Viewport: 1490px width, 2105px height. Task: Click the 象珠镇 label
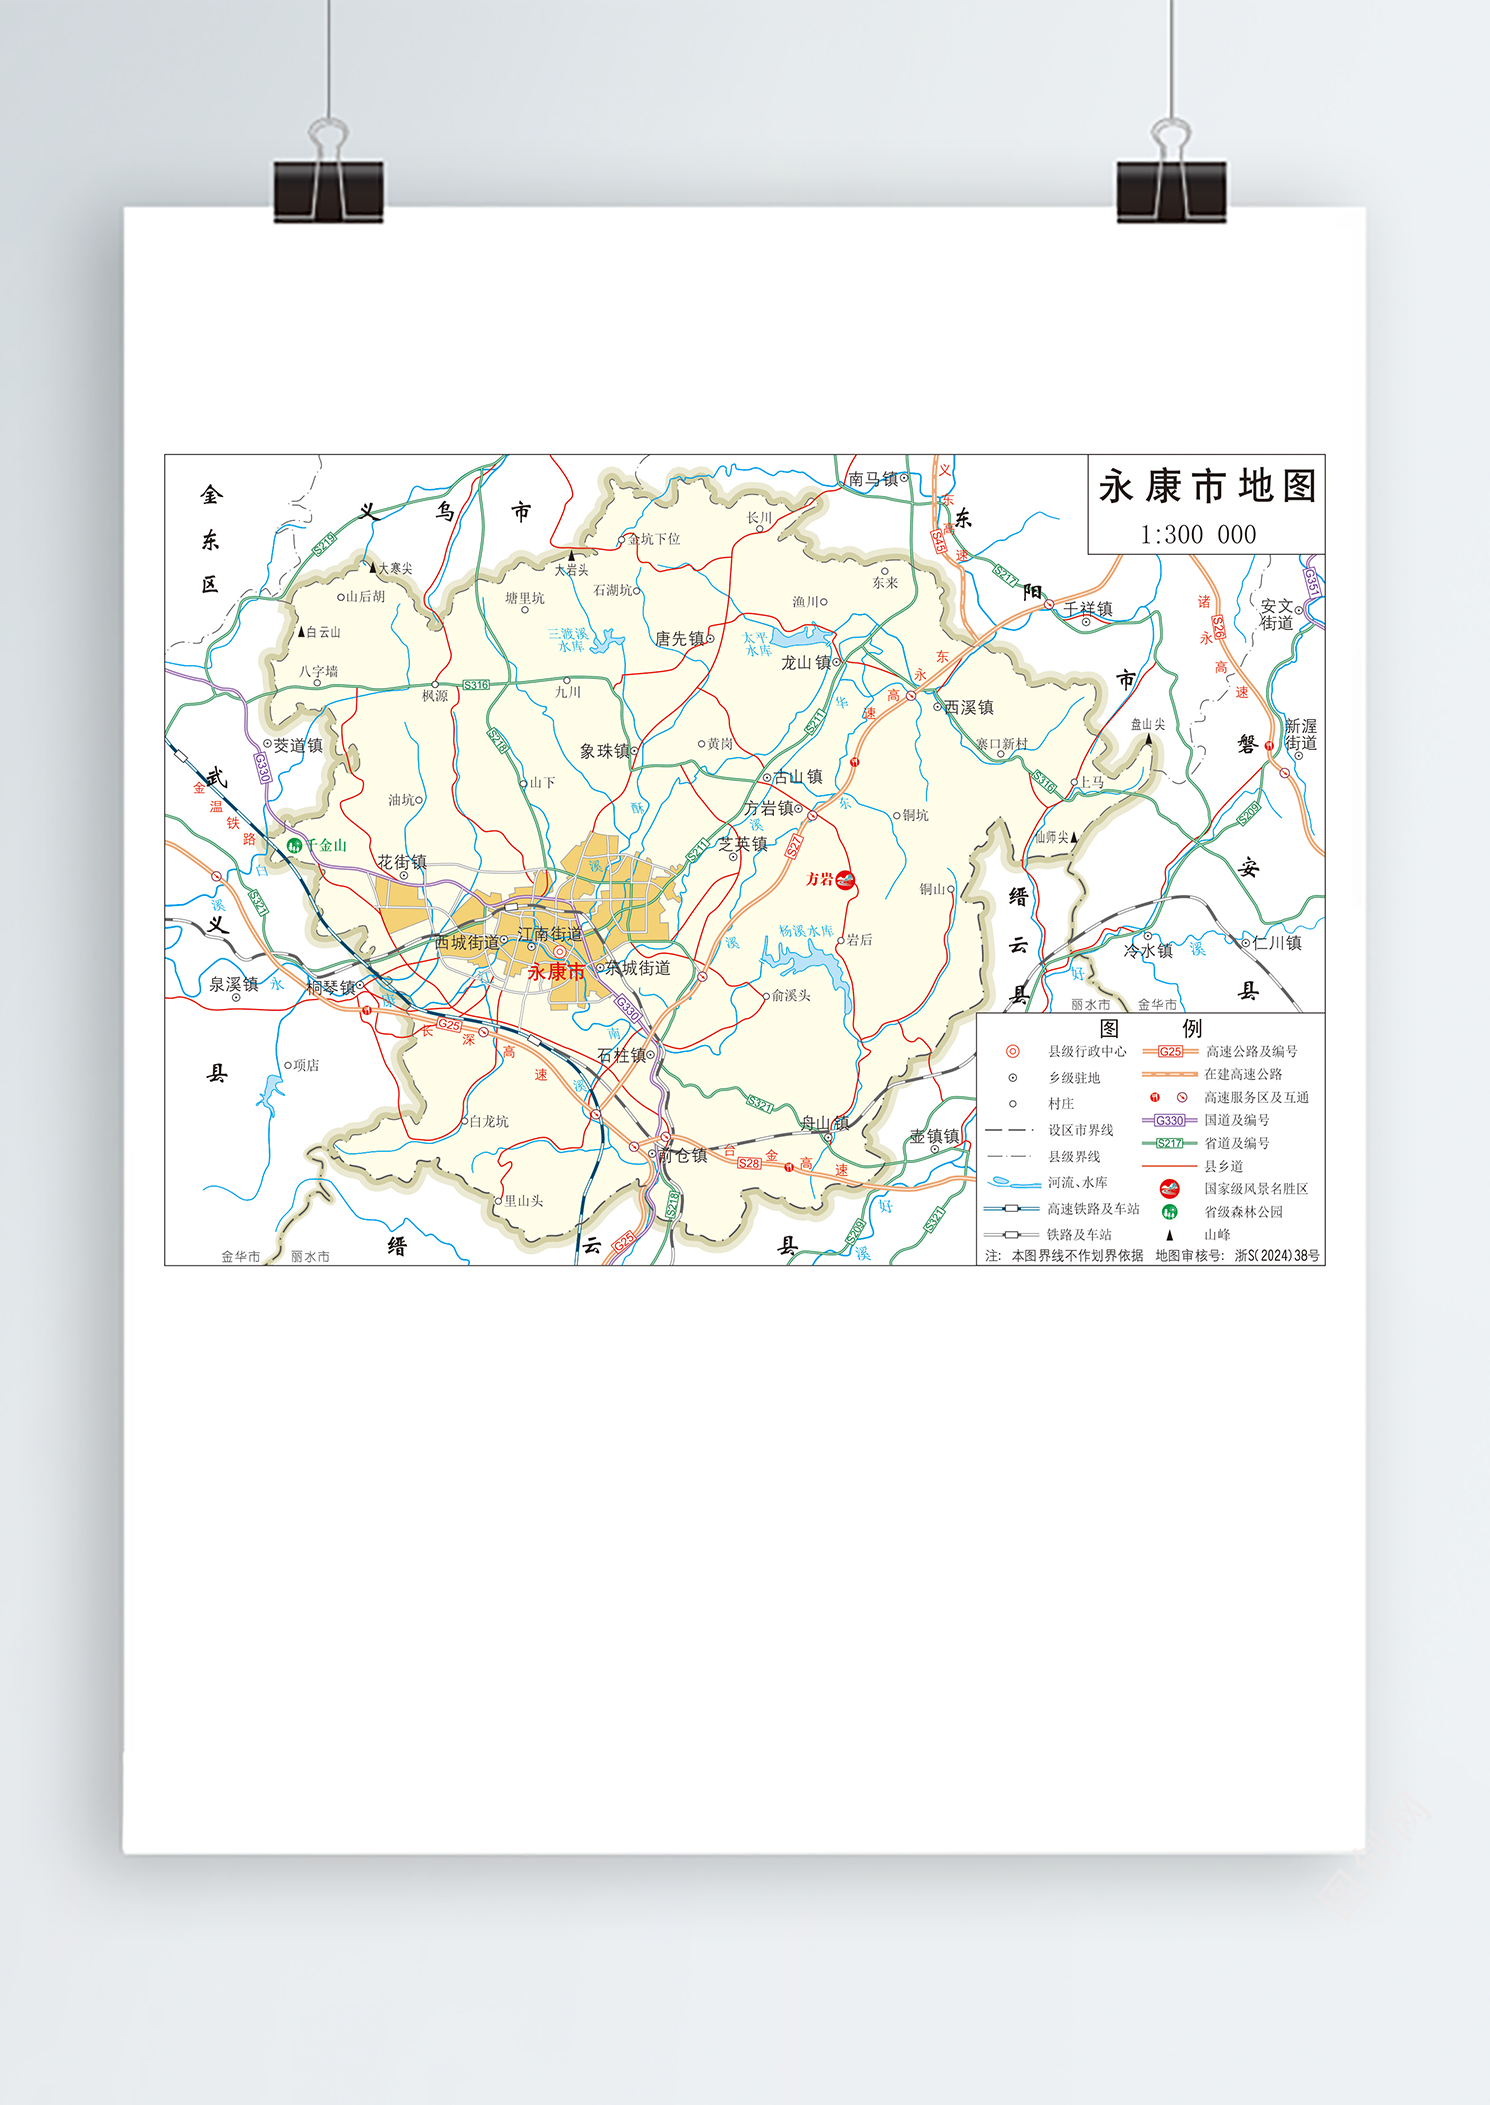pyautogui.click(x=605, y=751)
